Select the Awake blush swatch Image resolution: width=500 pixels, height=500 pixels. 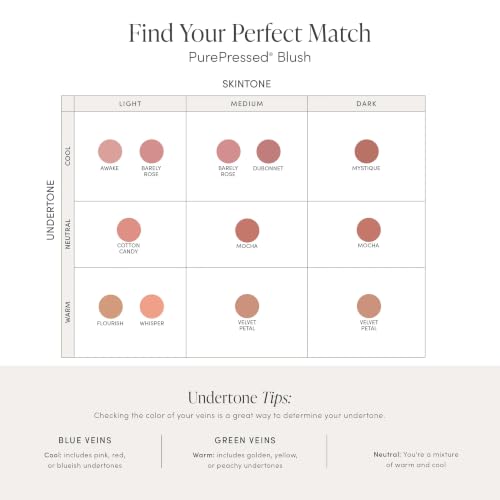[x=110, y=151]
